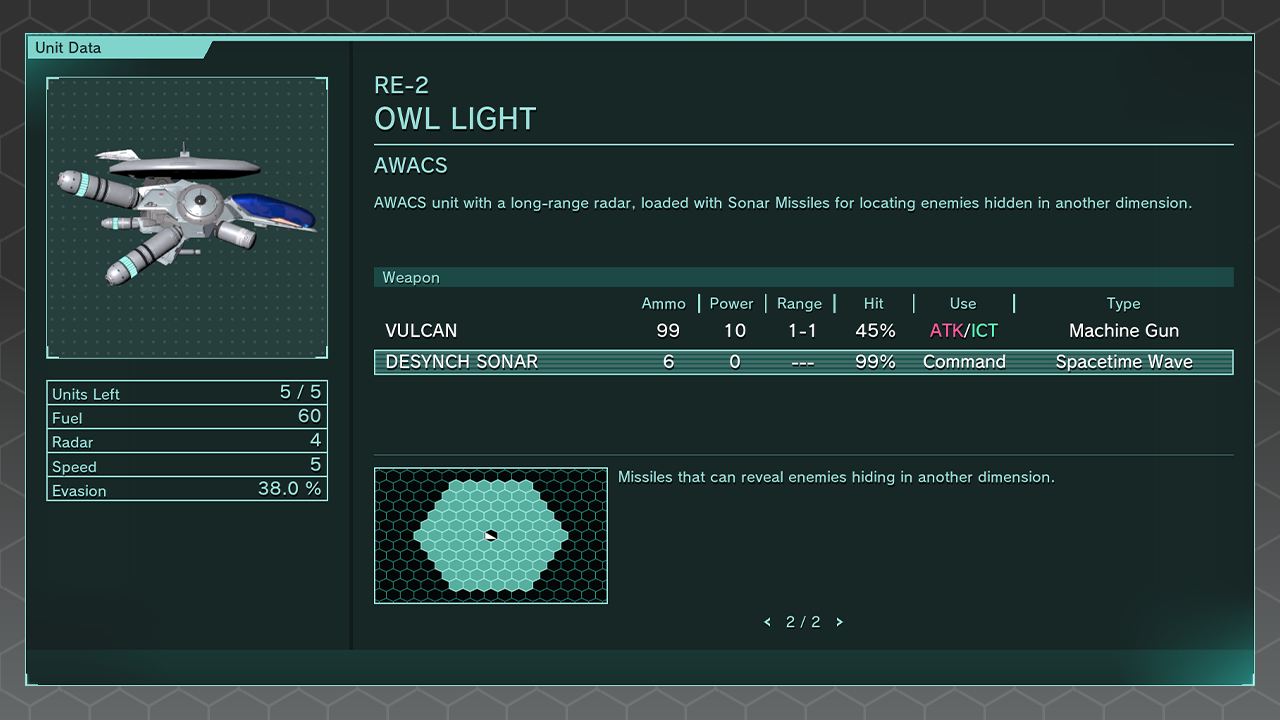
Task: Click the ATK/ICT use label
Action: tap(964, 331)
